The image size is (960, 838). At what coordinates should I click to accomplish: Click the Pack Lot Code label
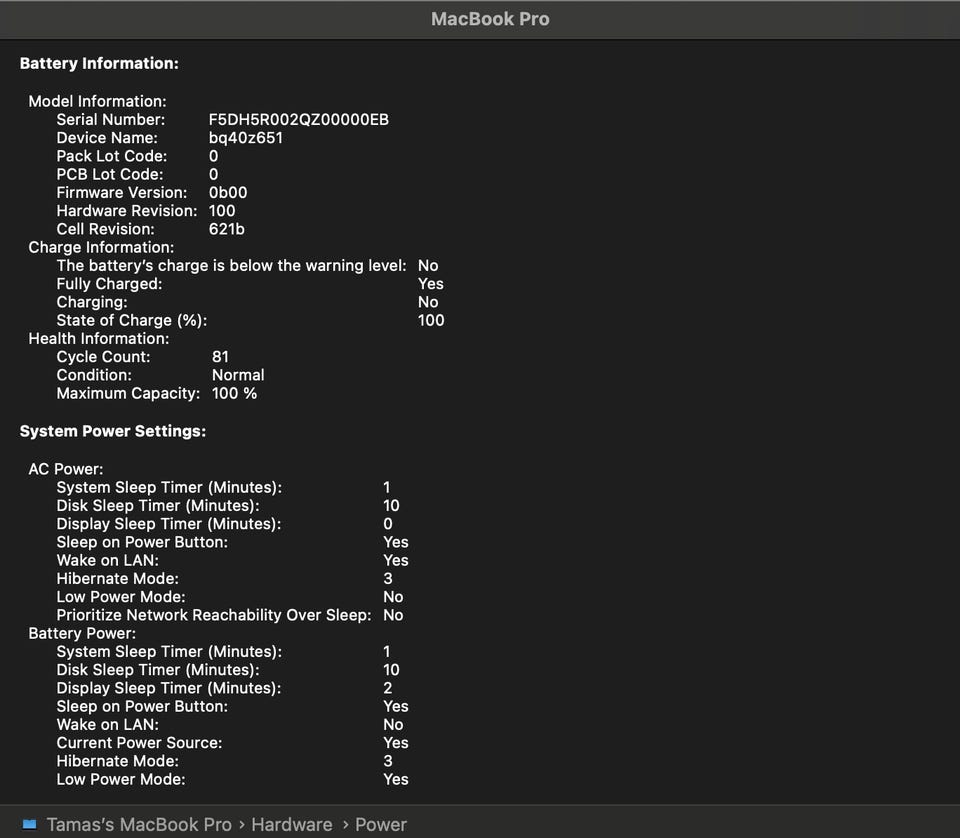(111, 156)
